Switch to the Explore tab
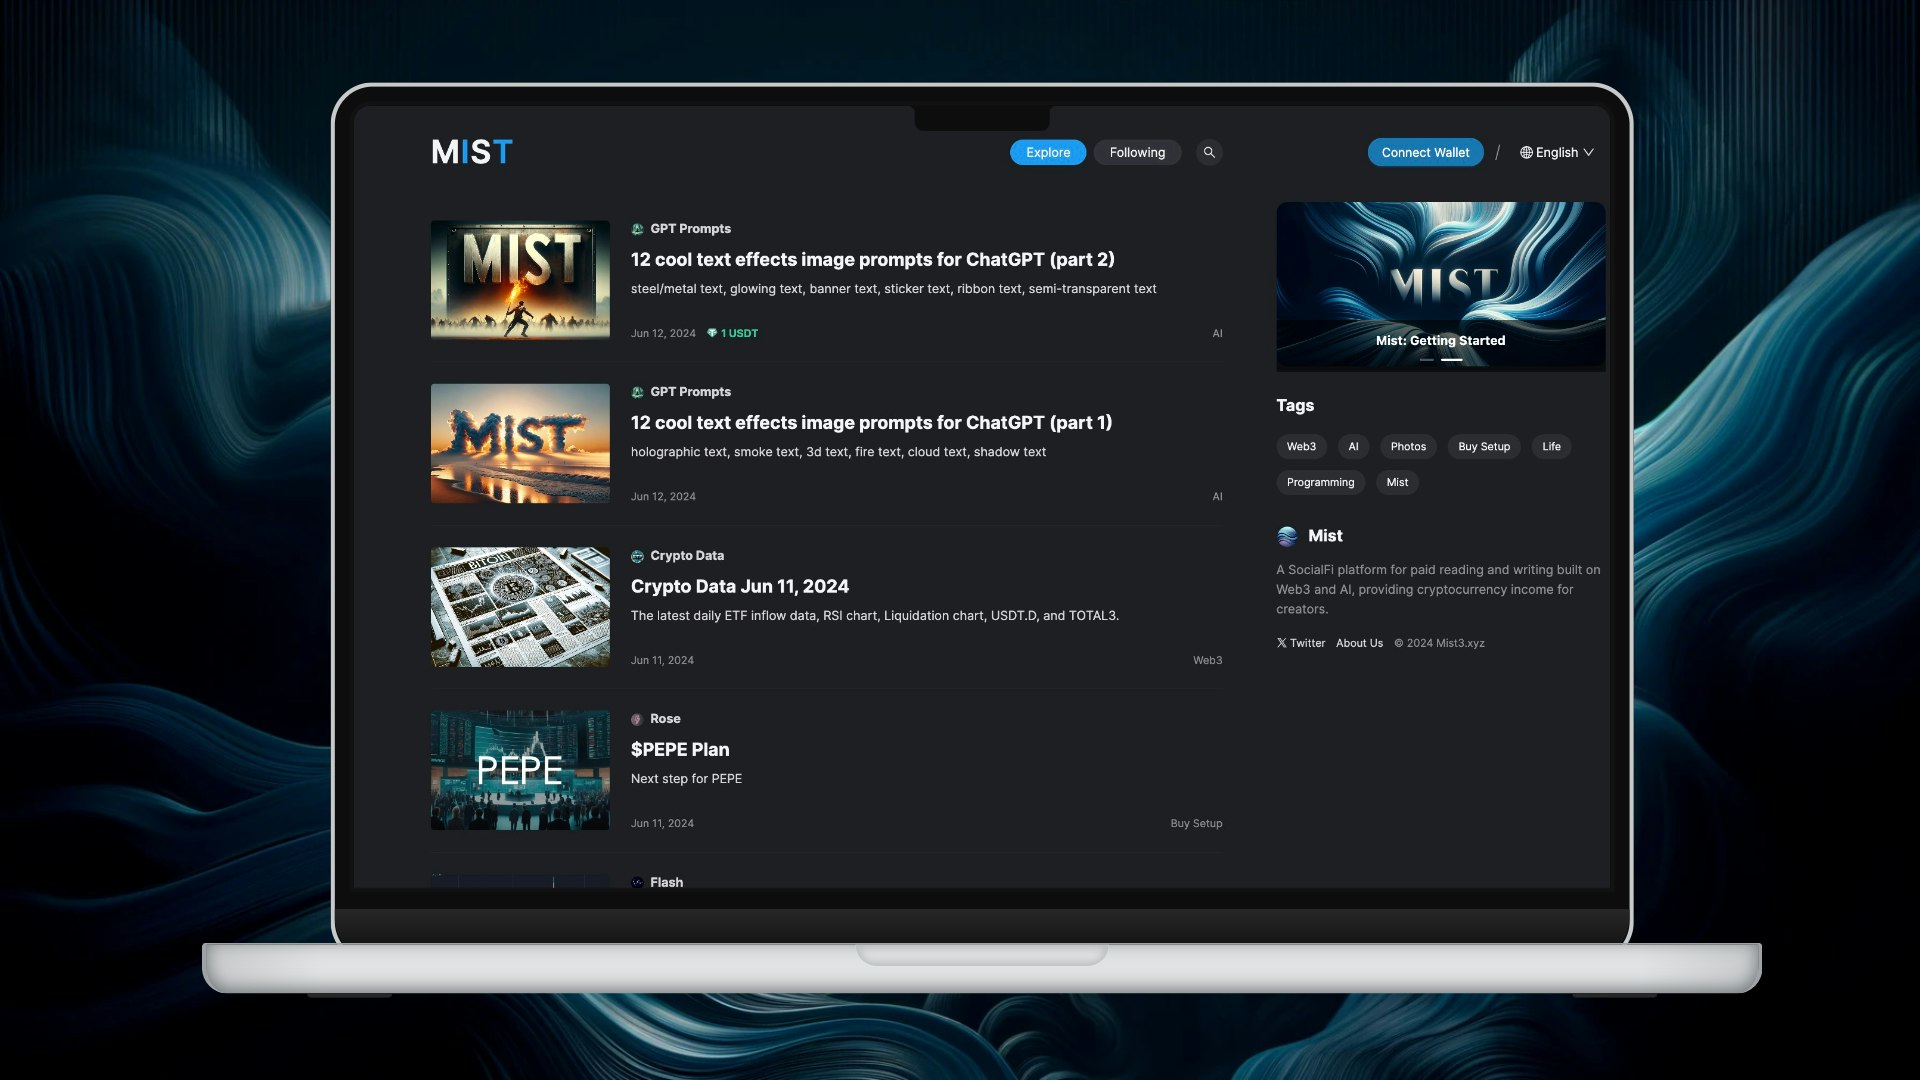Image resolution: width=1920 pixels, height=1080 pixels. coord(1047,152)
